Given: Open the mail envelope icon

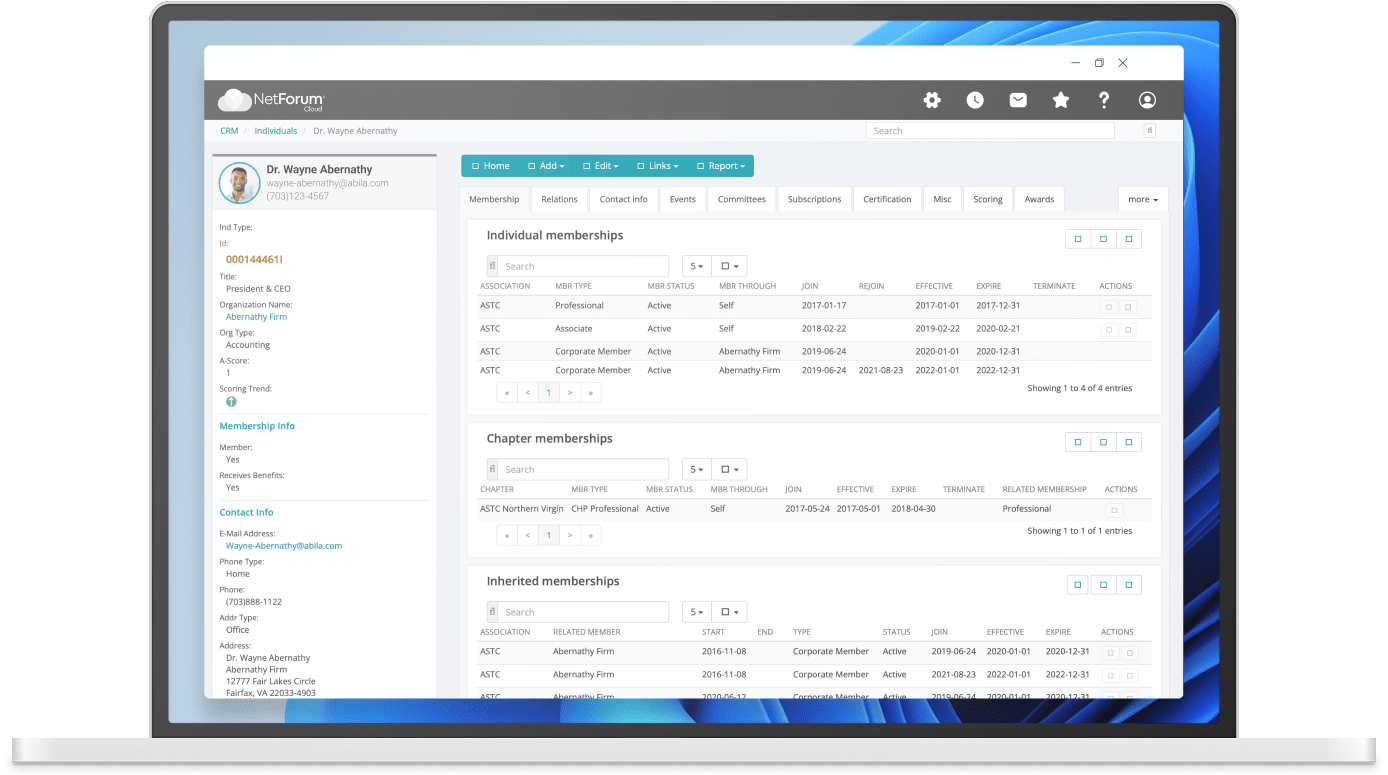Looking at the screenshot, I should click(1018, 100).
